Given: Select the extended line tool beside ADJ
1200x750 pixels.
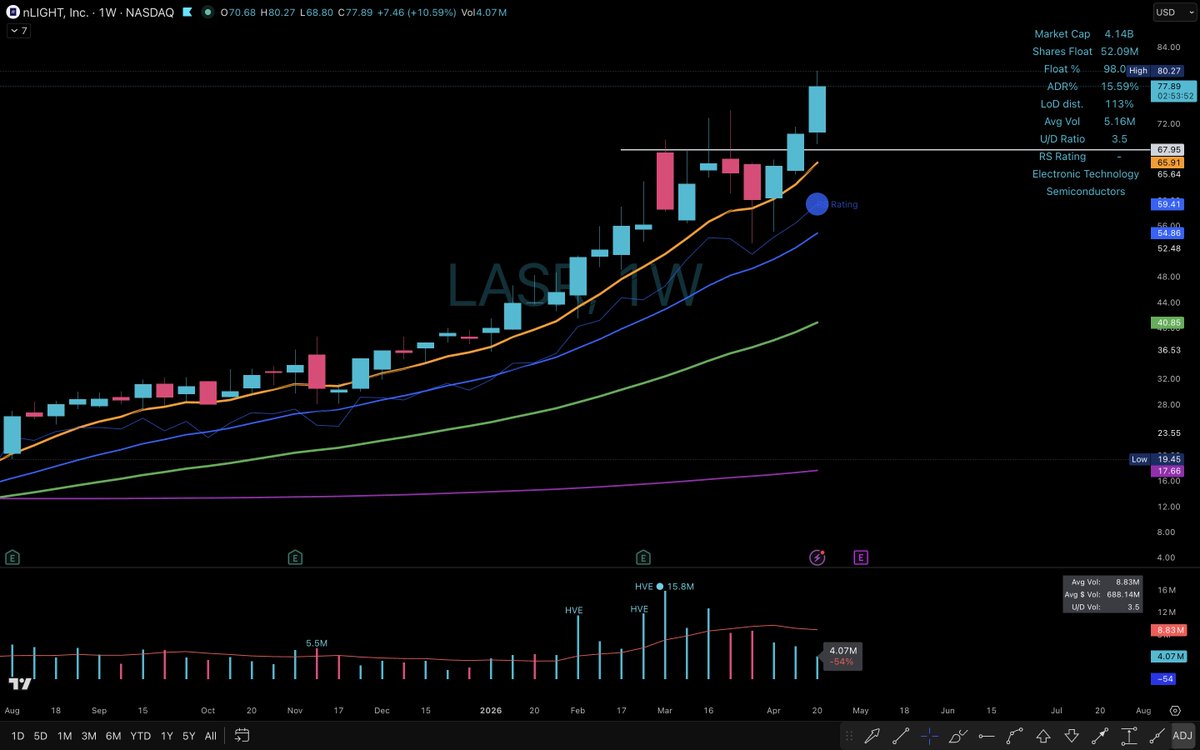Looking at the screenshot, I should click(x=1158, y=736).
